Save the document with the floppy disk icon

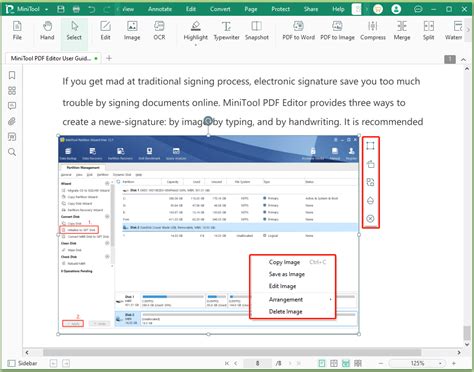coord(61,9)
